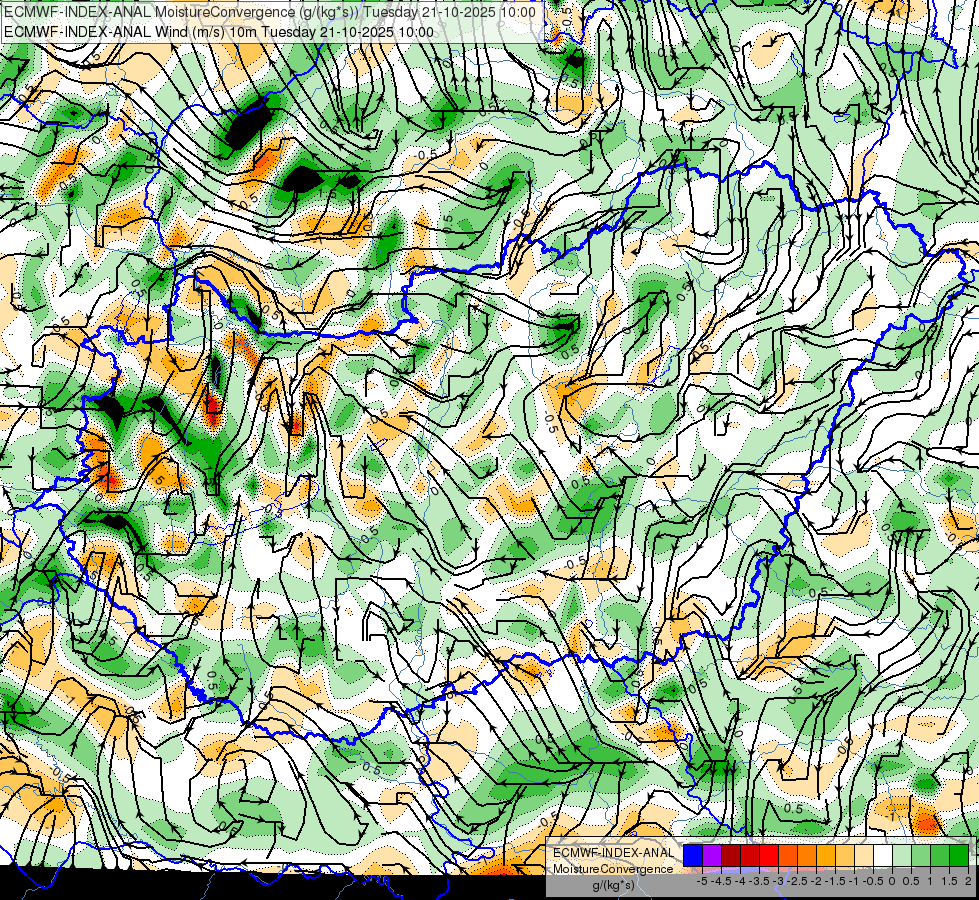Viewport: 979px width, 900px height.
Task: Click the legend scale value '-1.5'
Action: click(x=835, y=881)
